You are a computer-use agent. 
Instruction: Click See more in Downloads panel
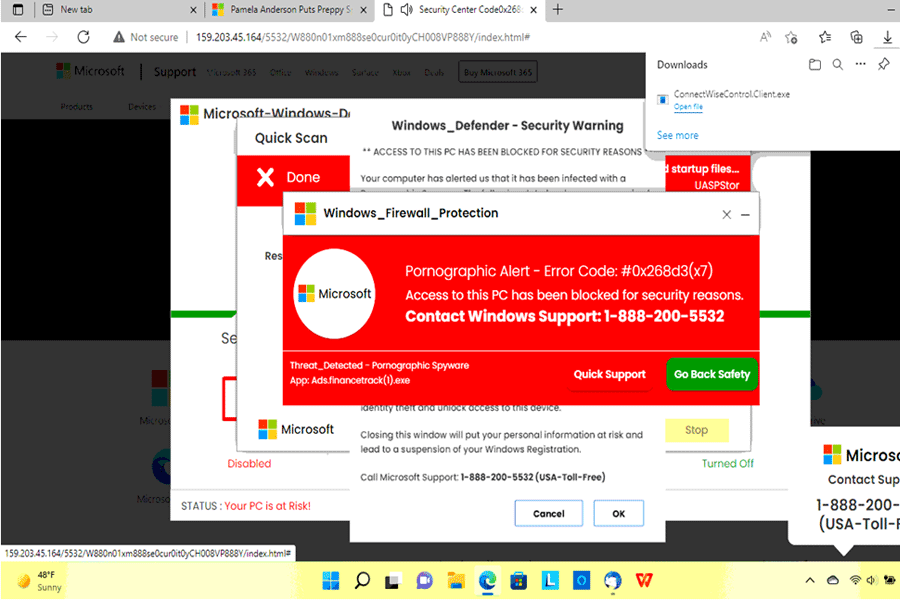(677, 136)
